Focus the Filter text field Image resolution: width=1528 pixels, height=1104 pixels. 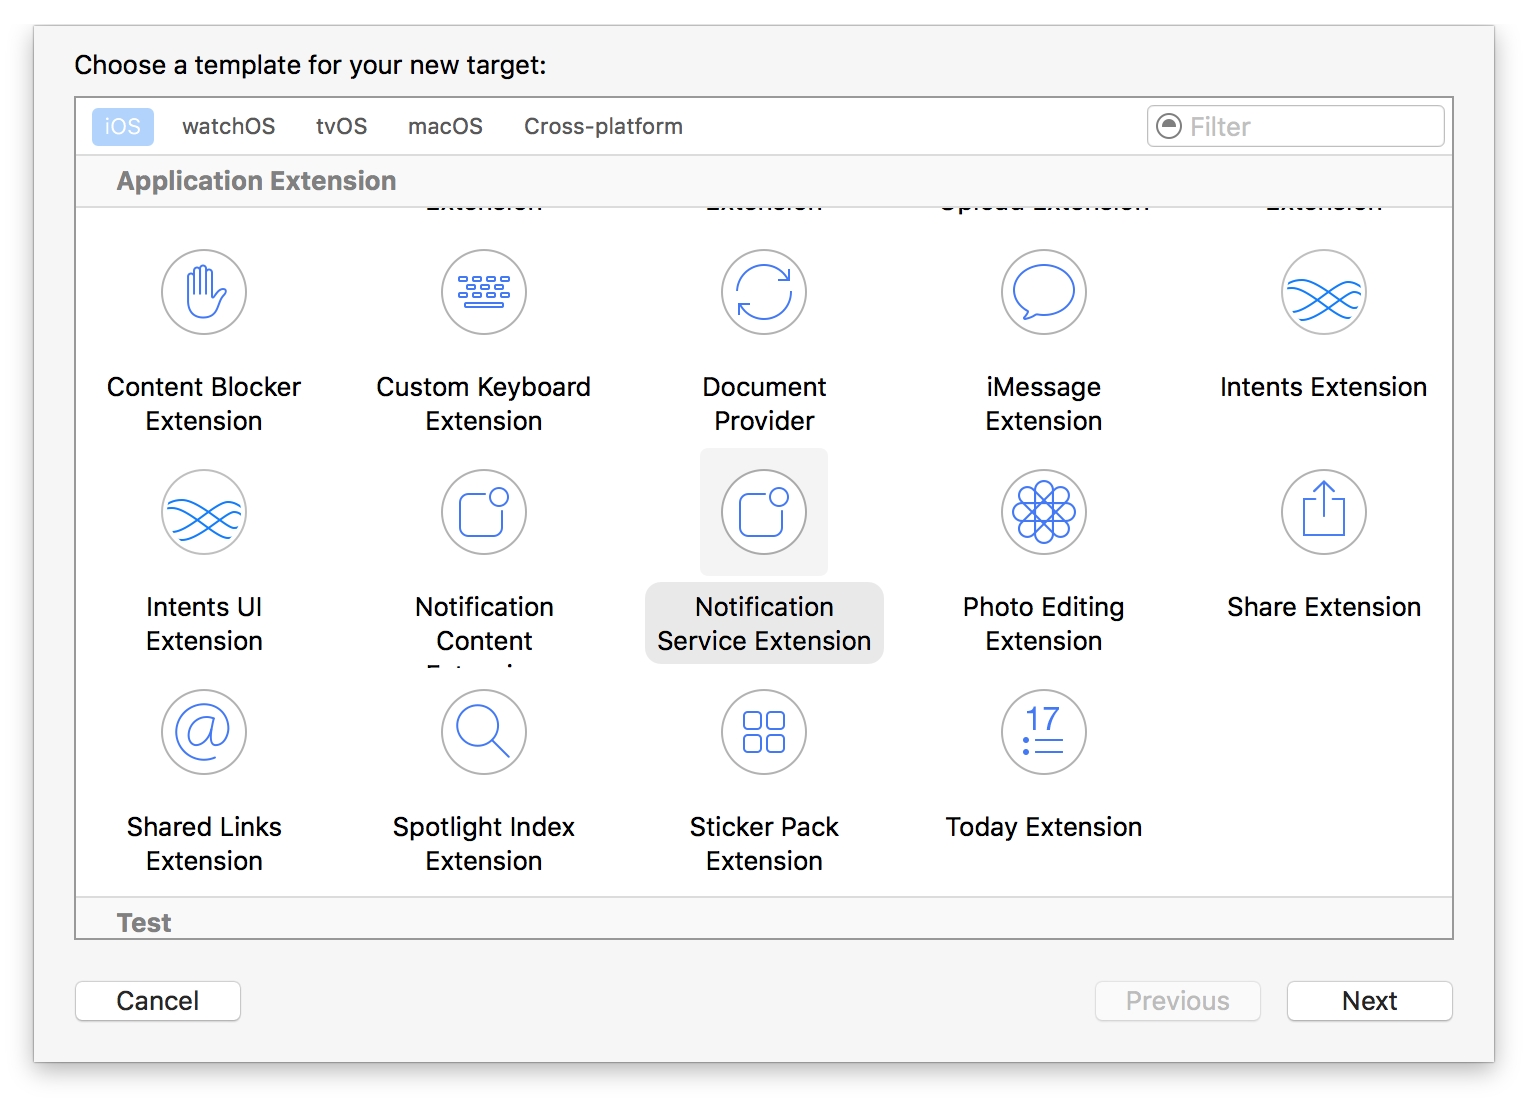[x=1295, y=126]
